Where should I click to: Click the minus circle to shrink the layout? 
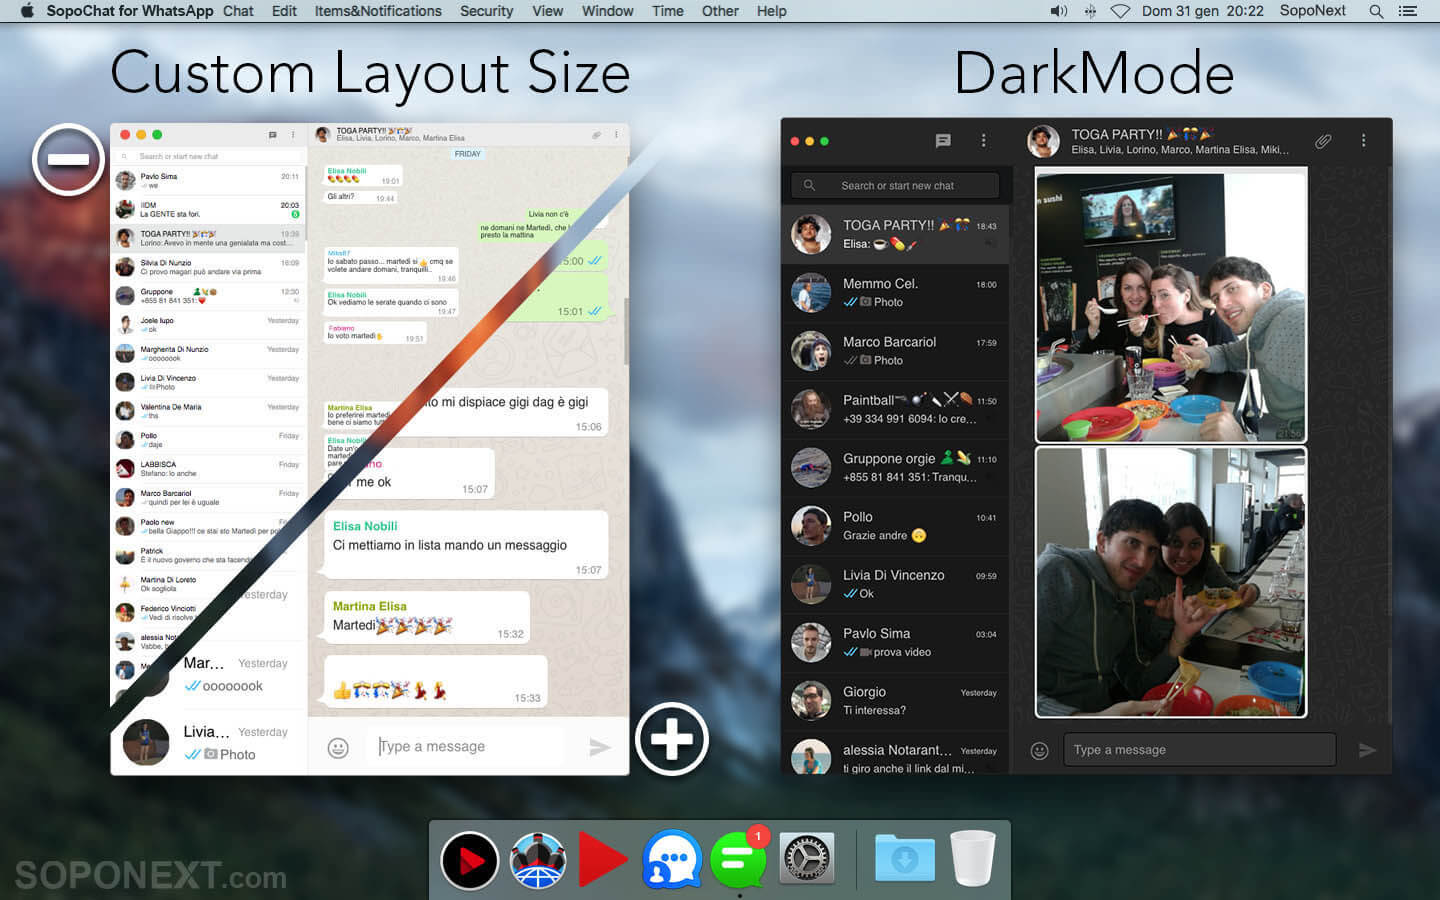(69, 159)
